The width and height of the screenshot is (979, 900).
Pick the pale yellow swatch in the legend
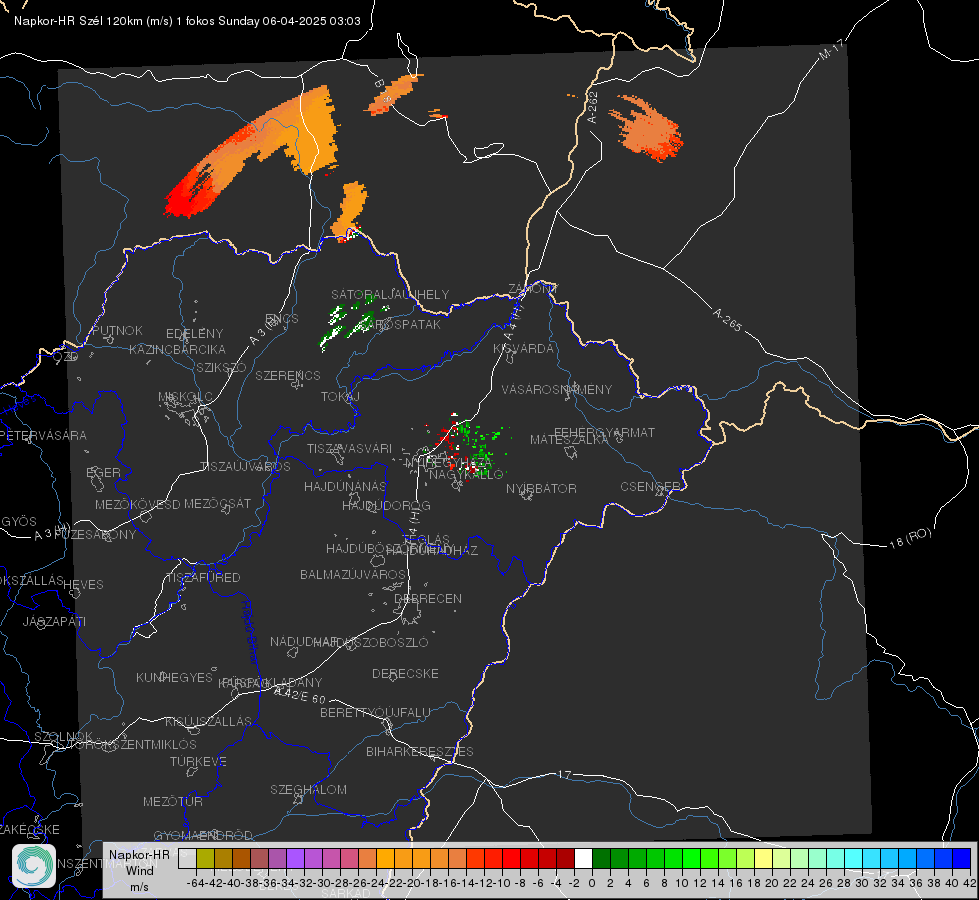[x=764, y=859]
